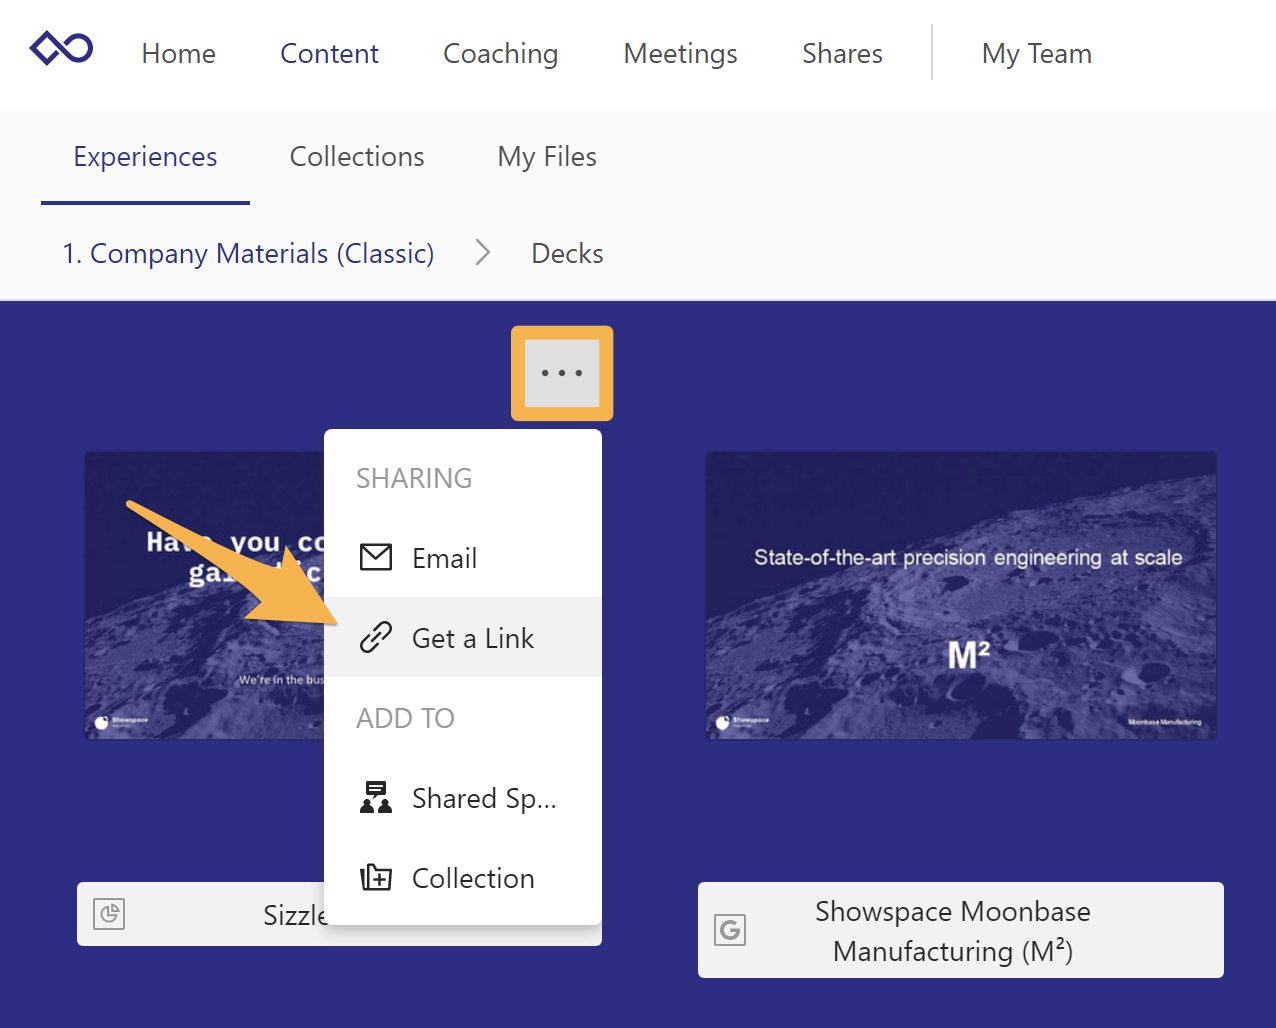
Task: Choose Get a Link from the Sharing menu
Action: (x=473, y=637)
